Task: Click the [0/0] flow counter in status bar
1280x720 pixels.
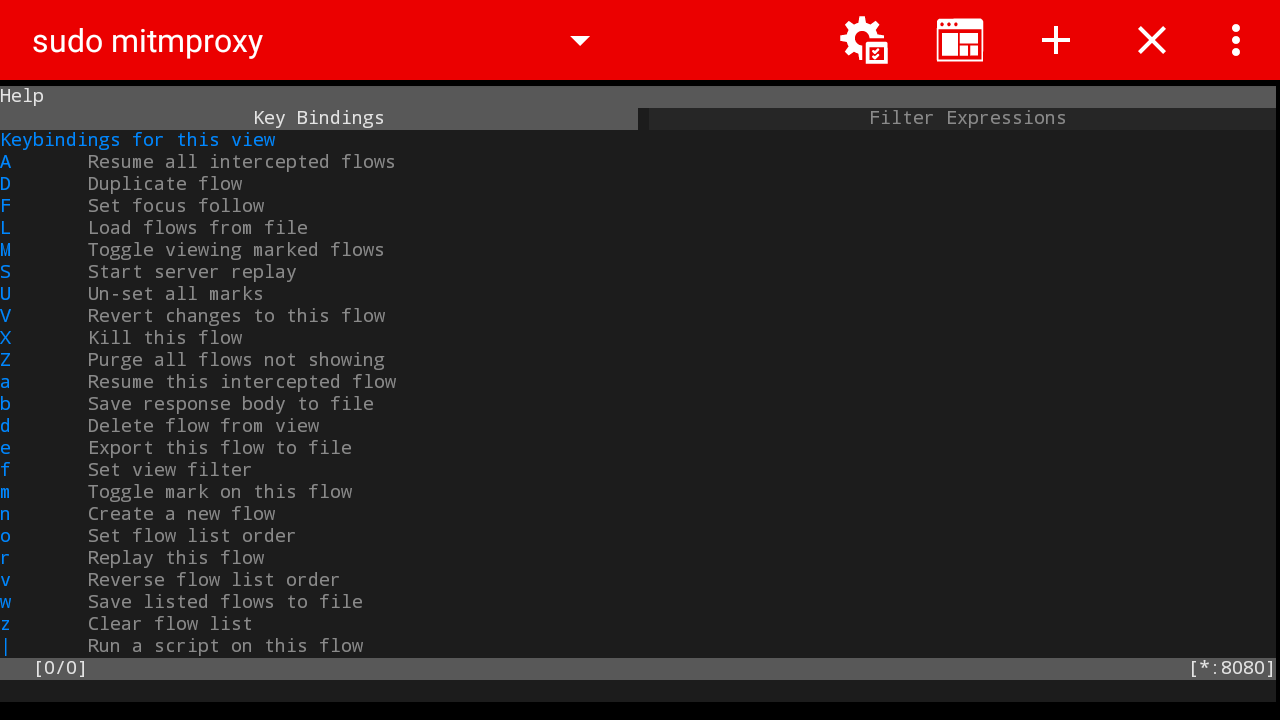Action: coord(60,668)
